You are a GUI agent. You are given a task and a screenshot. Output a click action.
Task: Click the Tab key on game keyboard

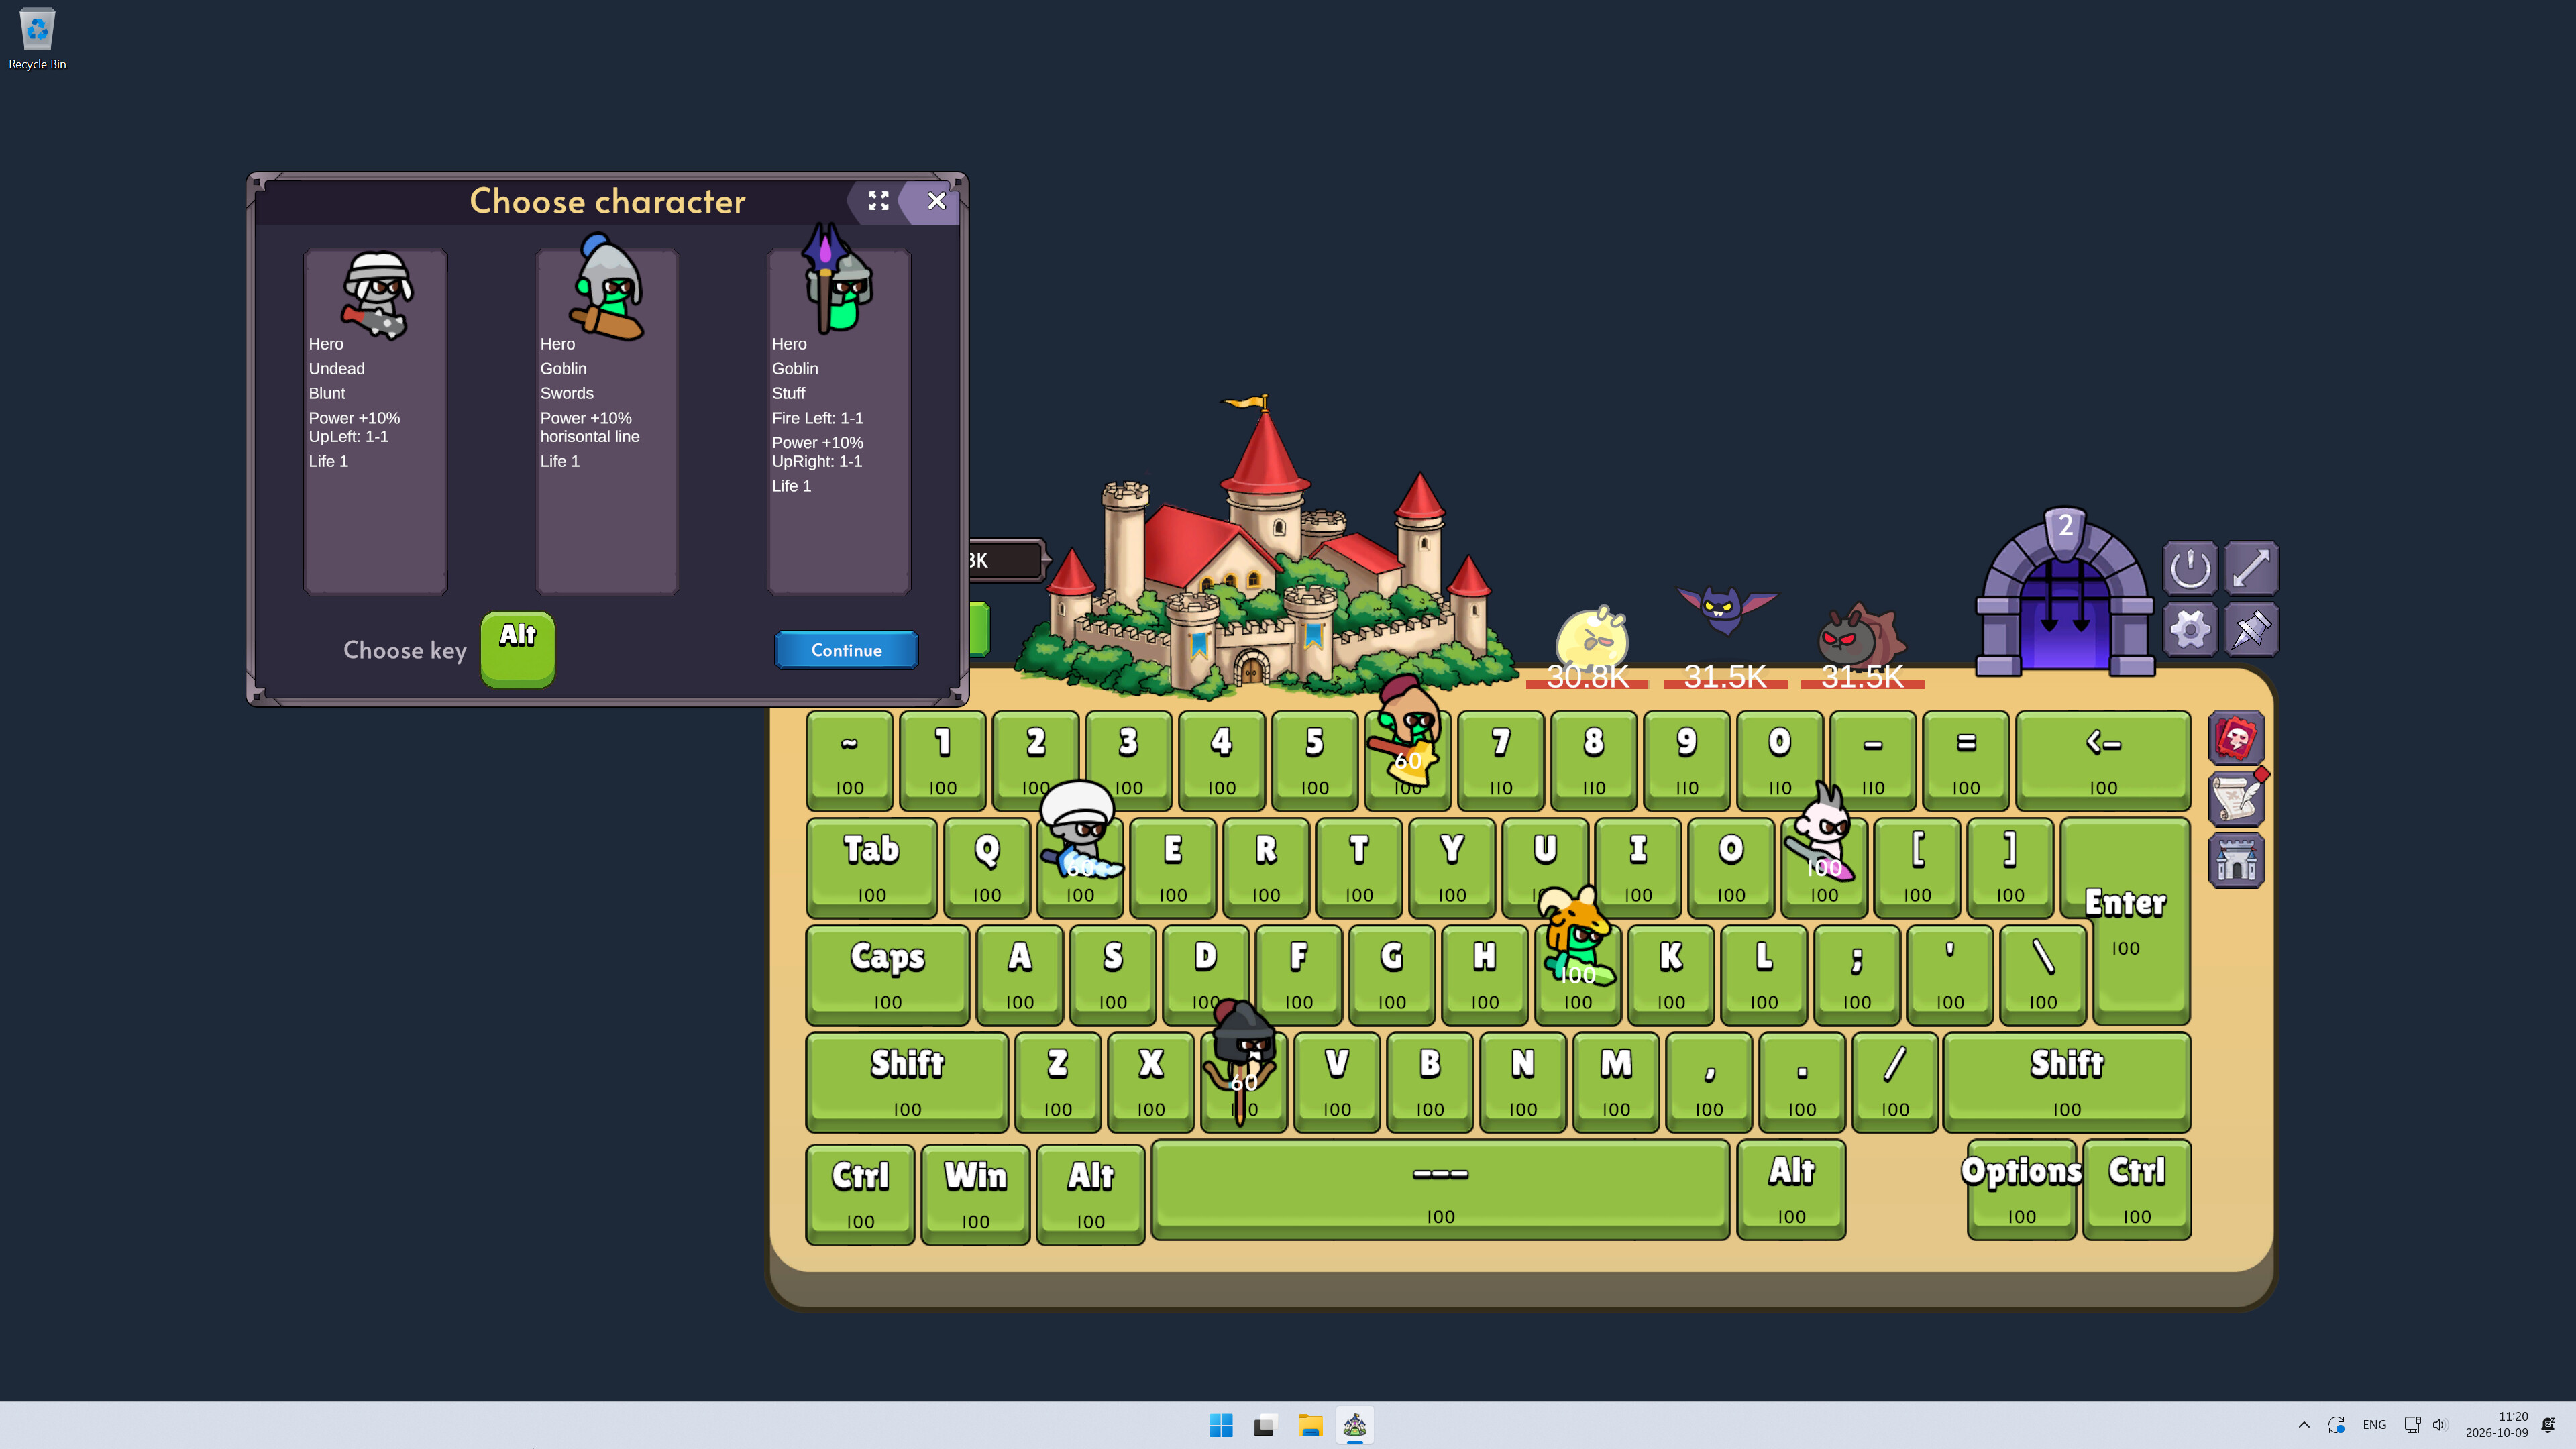(871, 867)
